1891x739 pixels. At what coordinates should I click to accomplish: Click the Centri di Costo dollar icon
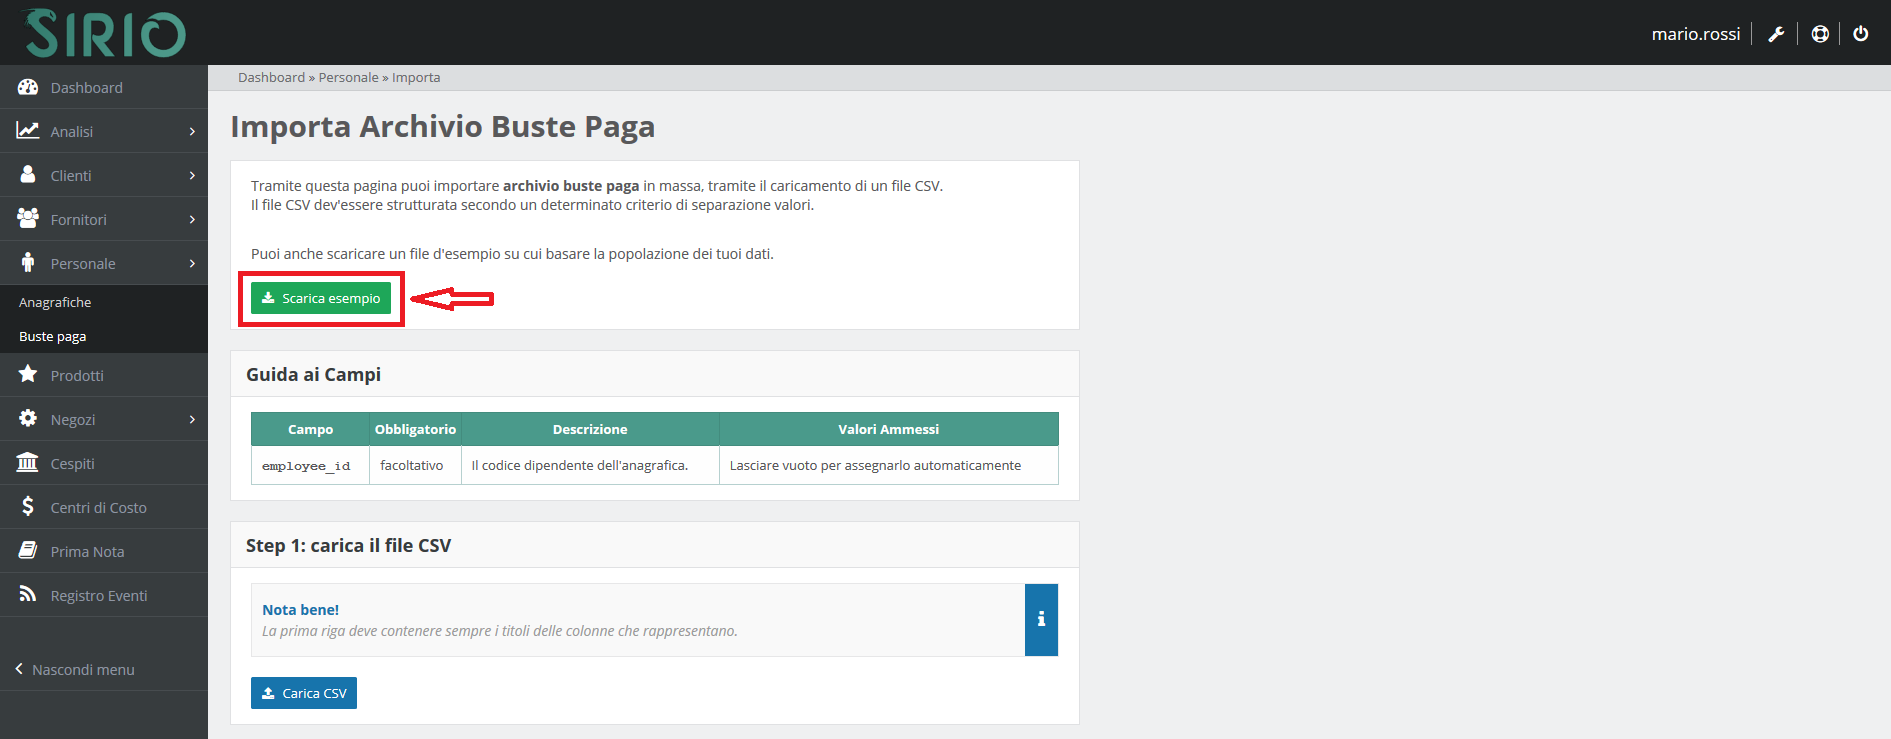pyautogui.click(x=28, y=507)
